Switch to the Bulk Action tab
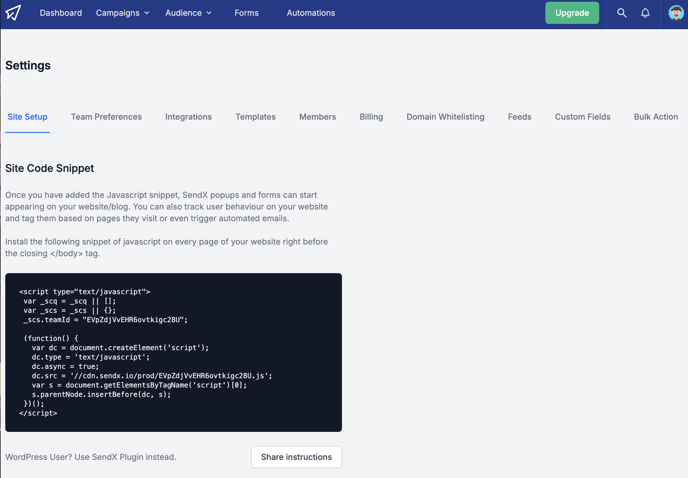Image resolution: width=688 pixels, height=478 pixels. coord(656,117)
